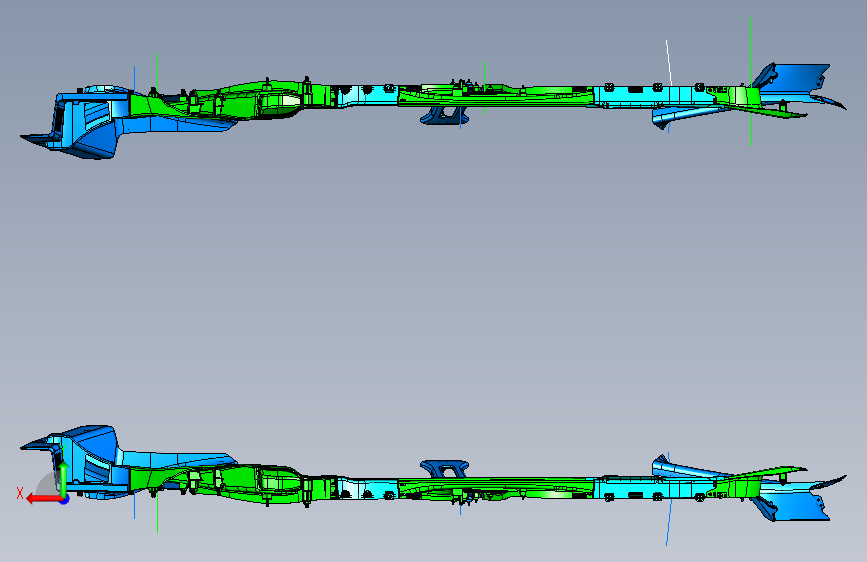Click the red X axis label
867x562 pixels.
pyautogui.click(x=20, y=493)
